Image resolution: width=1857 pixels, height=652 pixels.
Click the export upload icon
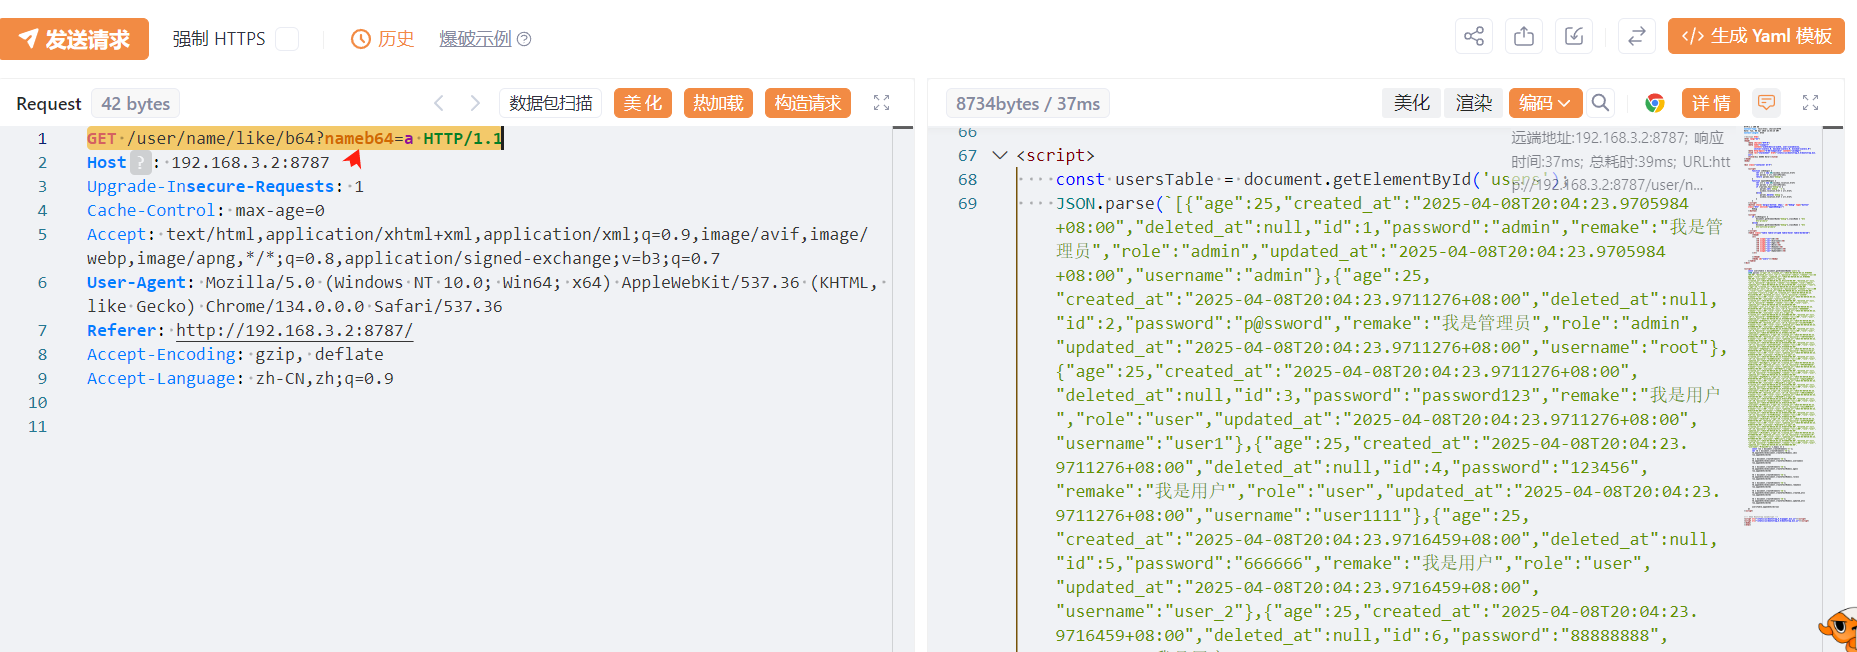click(1523, 37)
